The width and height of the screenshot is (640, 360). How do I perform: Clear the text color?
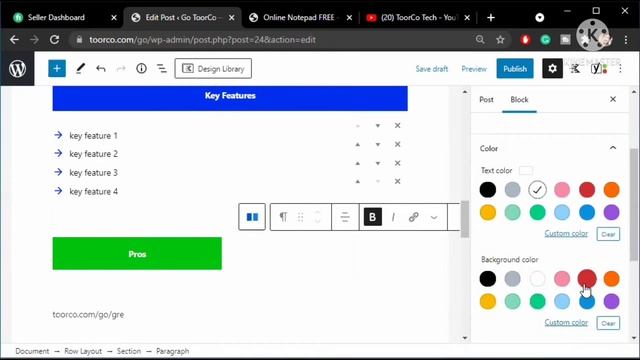608,234
